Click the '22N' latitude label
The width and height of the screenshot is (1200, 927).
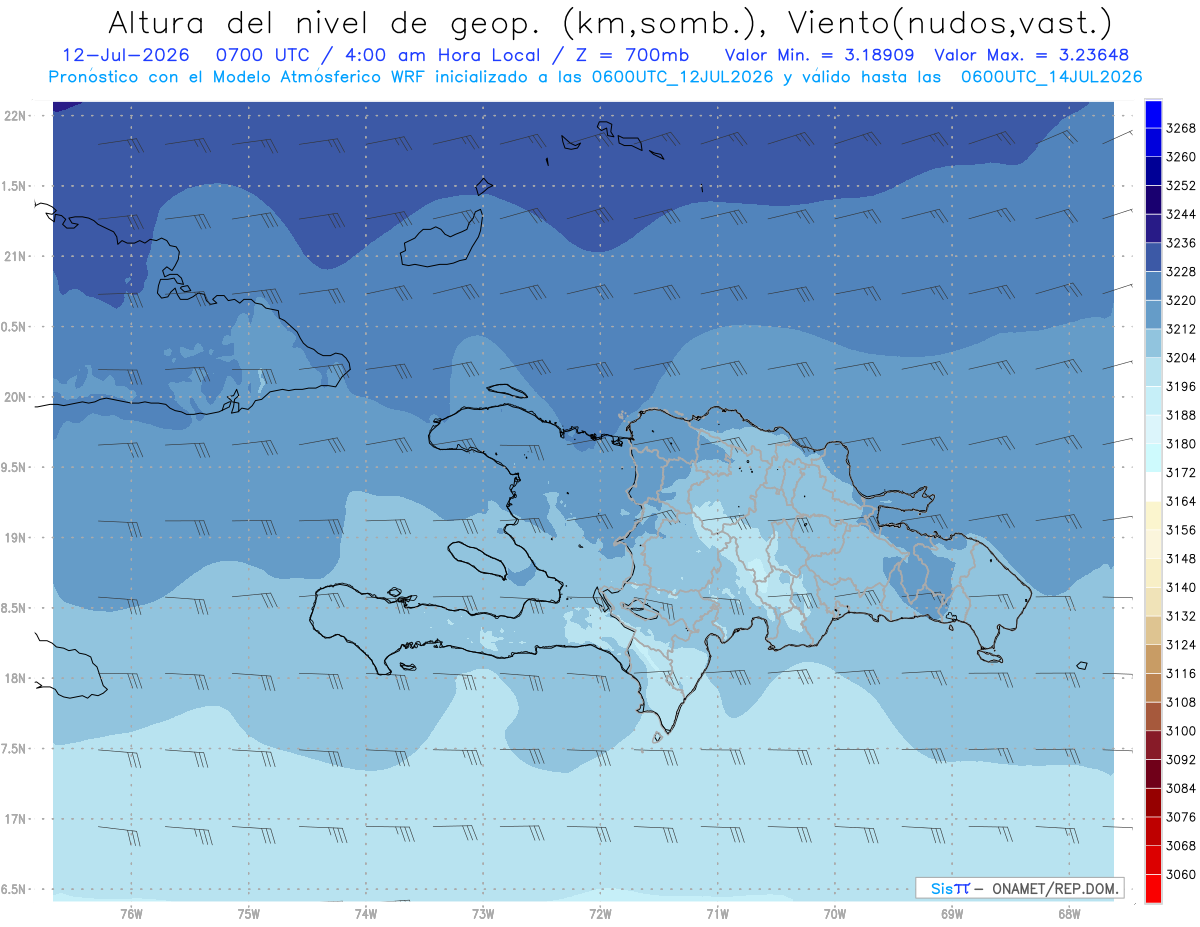[x=14, y=115]
